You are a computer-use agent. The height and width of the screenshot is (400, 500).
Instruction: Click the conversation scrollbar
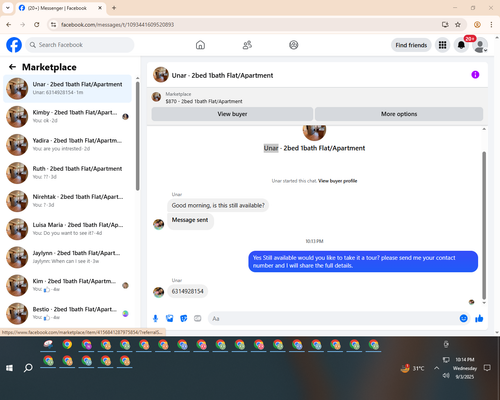click(x=484, y=226)
